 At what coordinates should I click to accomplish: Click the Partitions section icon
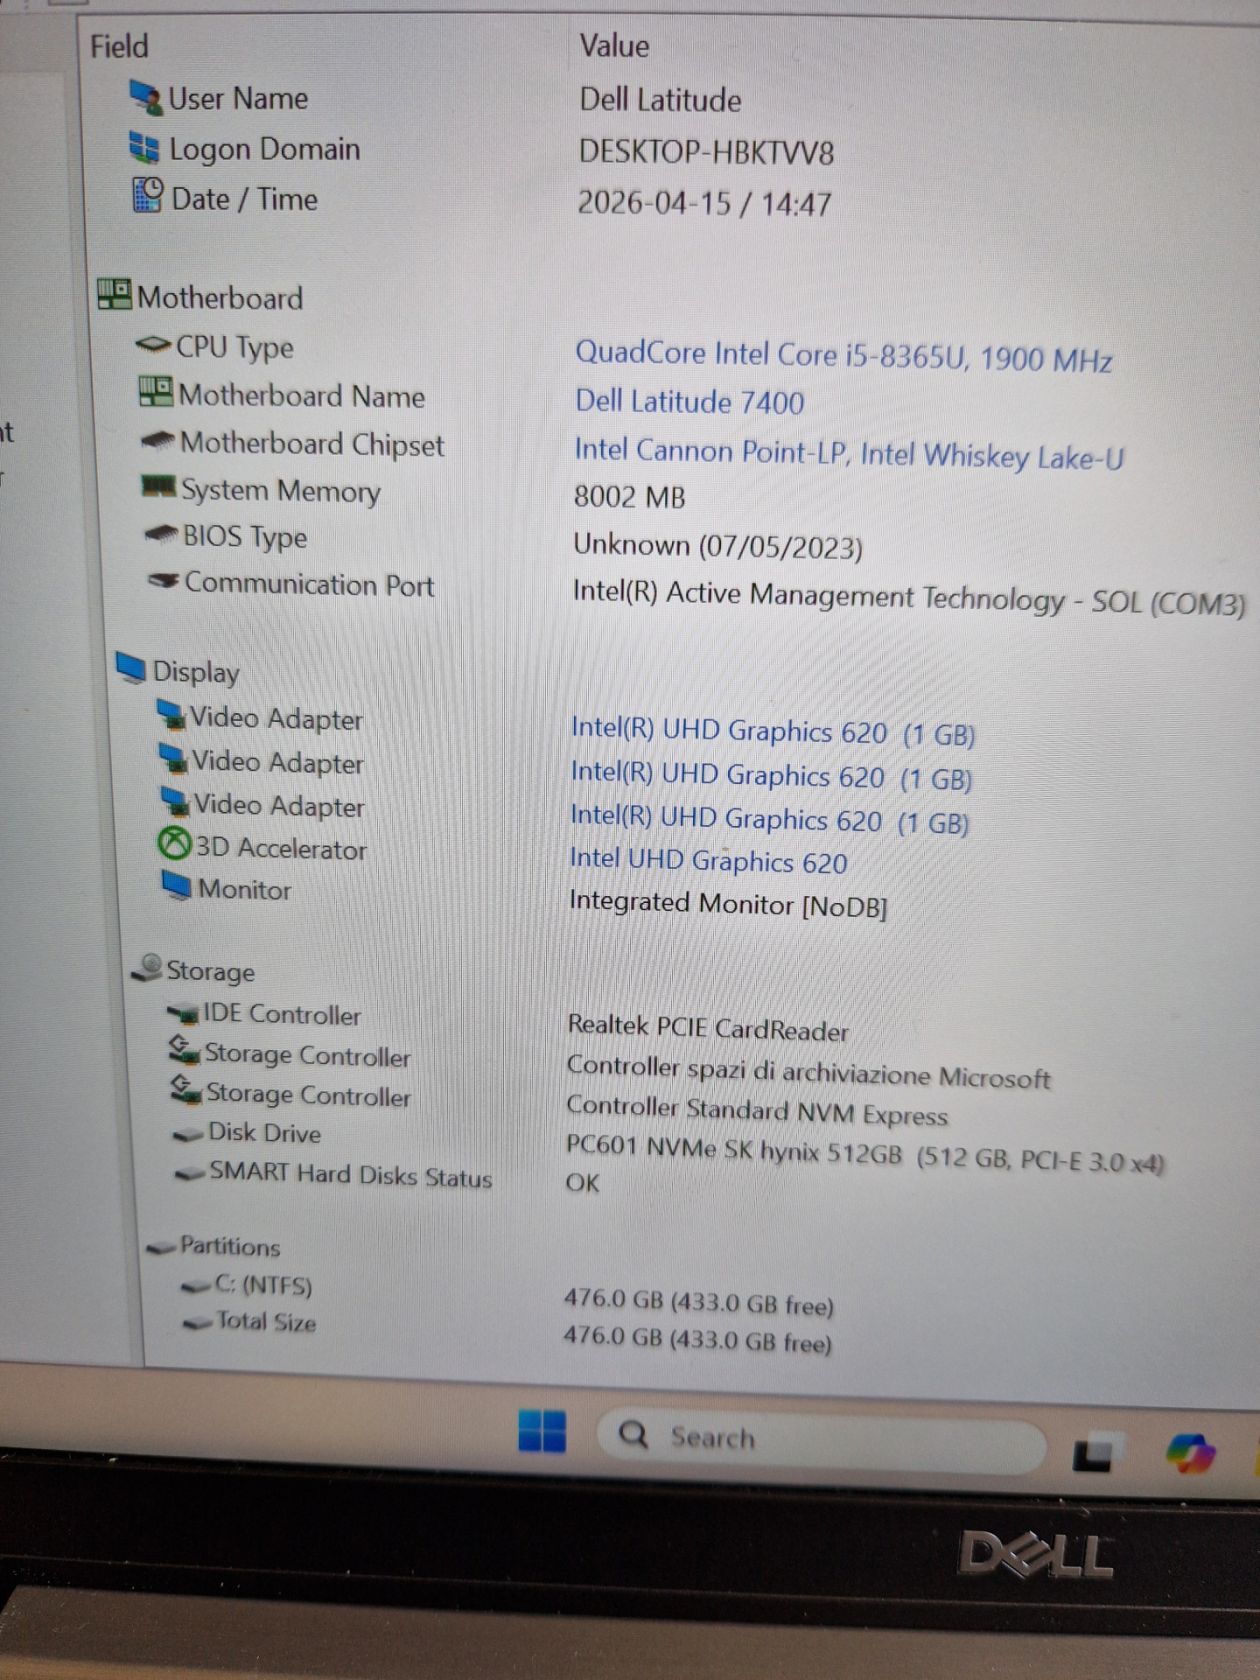pyautogui.click(x=161, y=1246)
